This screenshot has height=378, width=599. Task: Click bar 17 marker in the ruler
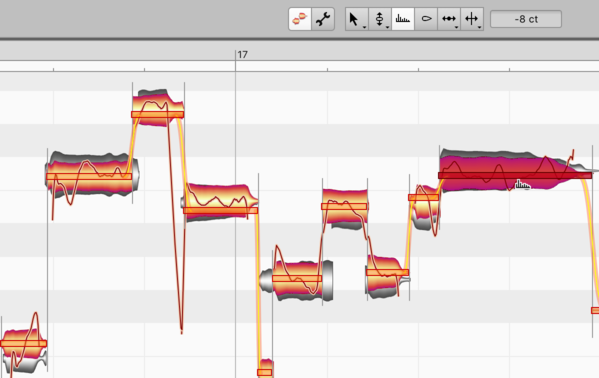click(242, 55)
